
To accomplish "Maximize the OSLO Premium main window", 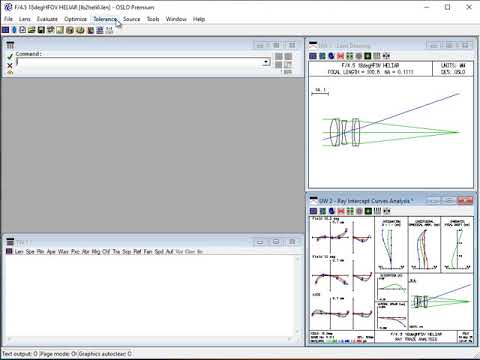I will click(448, 7).
